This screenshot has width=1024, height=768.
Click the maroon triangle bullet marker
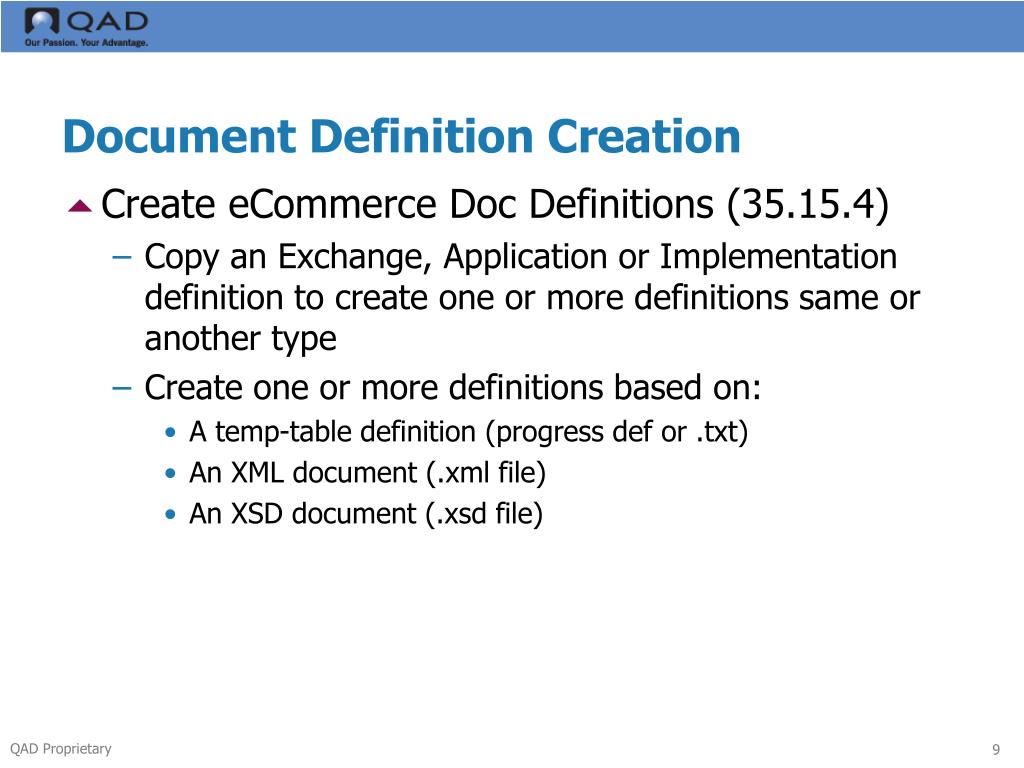point(80,206)
